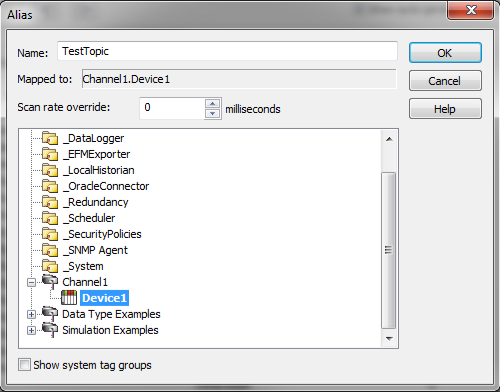Click the Simulation Examples channel icon
The width and height of the screenshot is (500, 392).
pos(50,330)
